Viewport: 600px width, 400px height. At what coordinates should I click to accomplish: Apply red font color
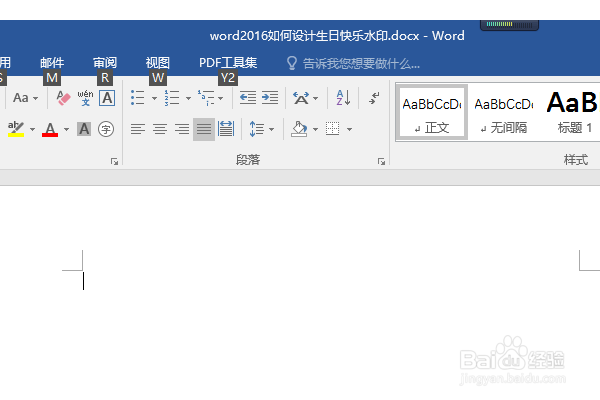click(50, 129)
